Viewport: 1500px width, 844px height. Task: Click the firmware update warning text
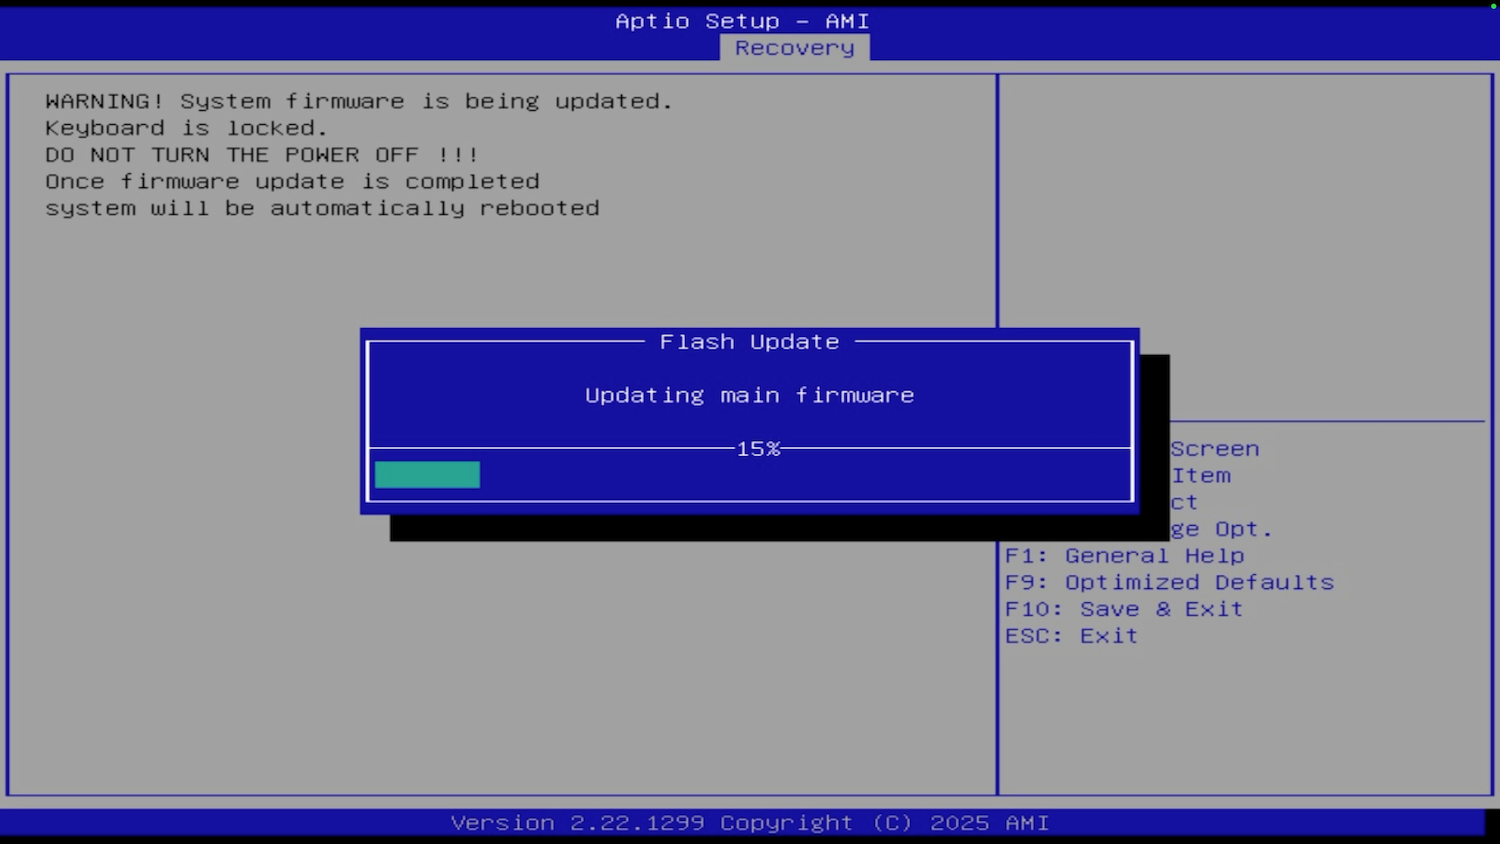[357, 100]
